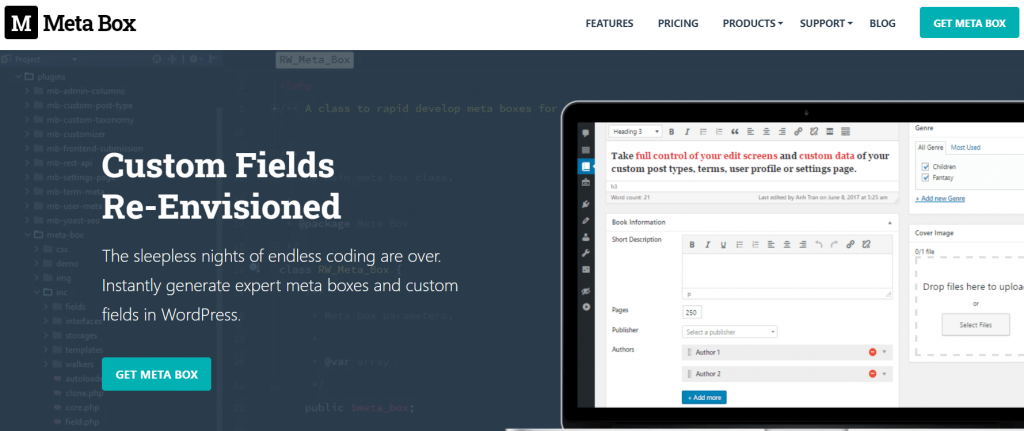Expand the Author 1 row arrow
This screenshot has height=431, width=1024.
pos(884,353)
